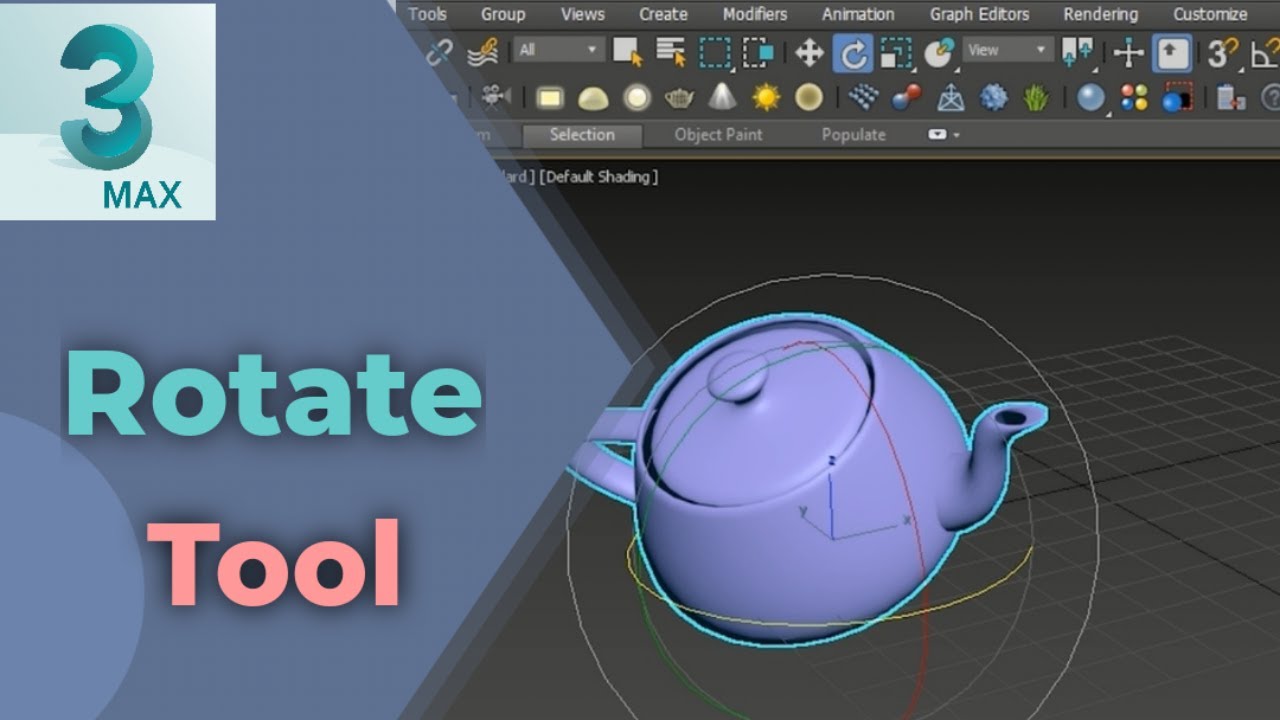Open the Graph Editors menu
Image resolution: width=1280 pixels, height=720 pixels.
point(979,14)
